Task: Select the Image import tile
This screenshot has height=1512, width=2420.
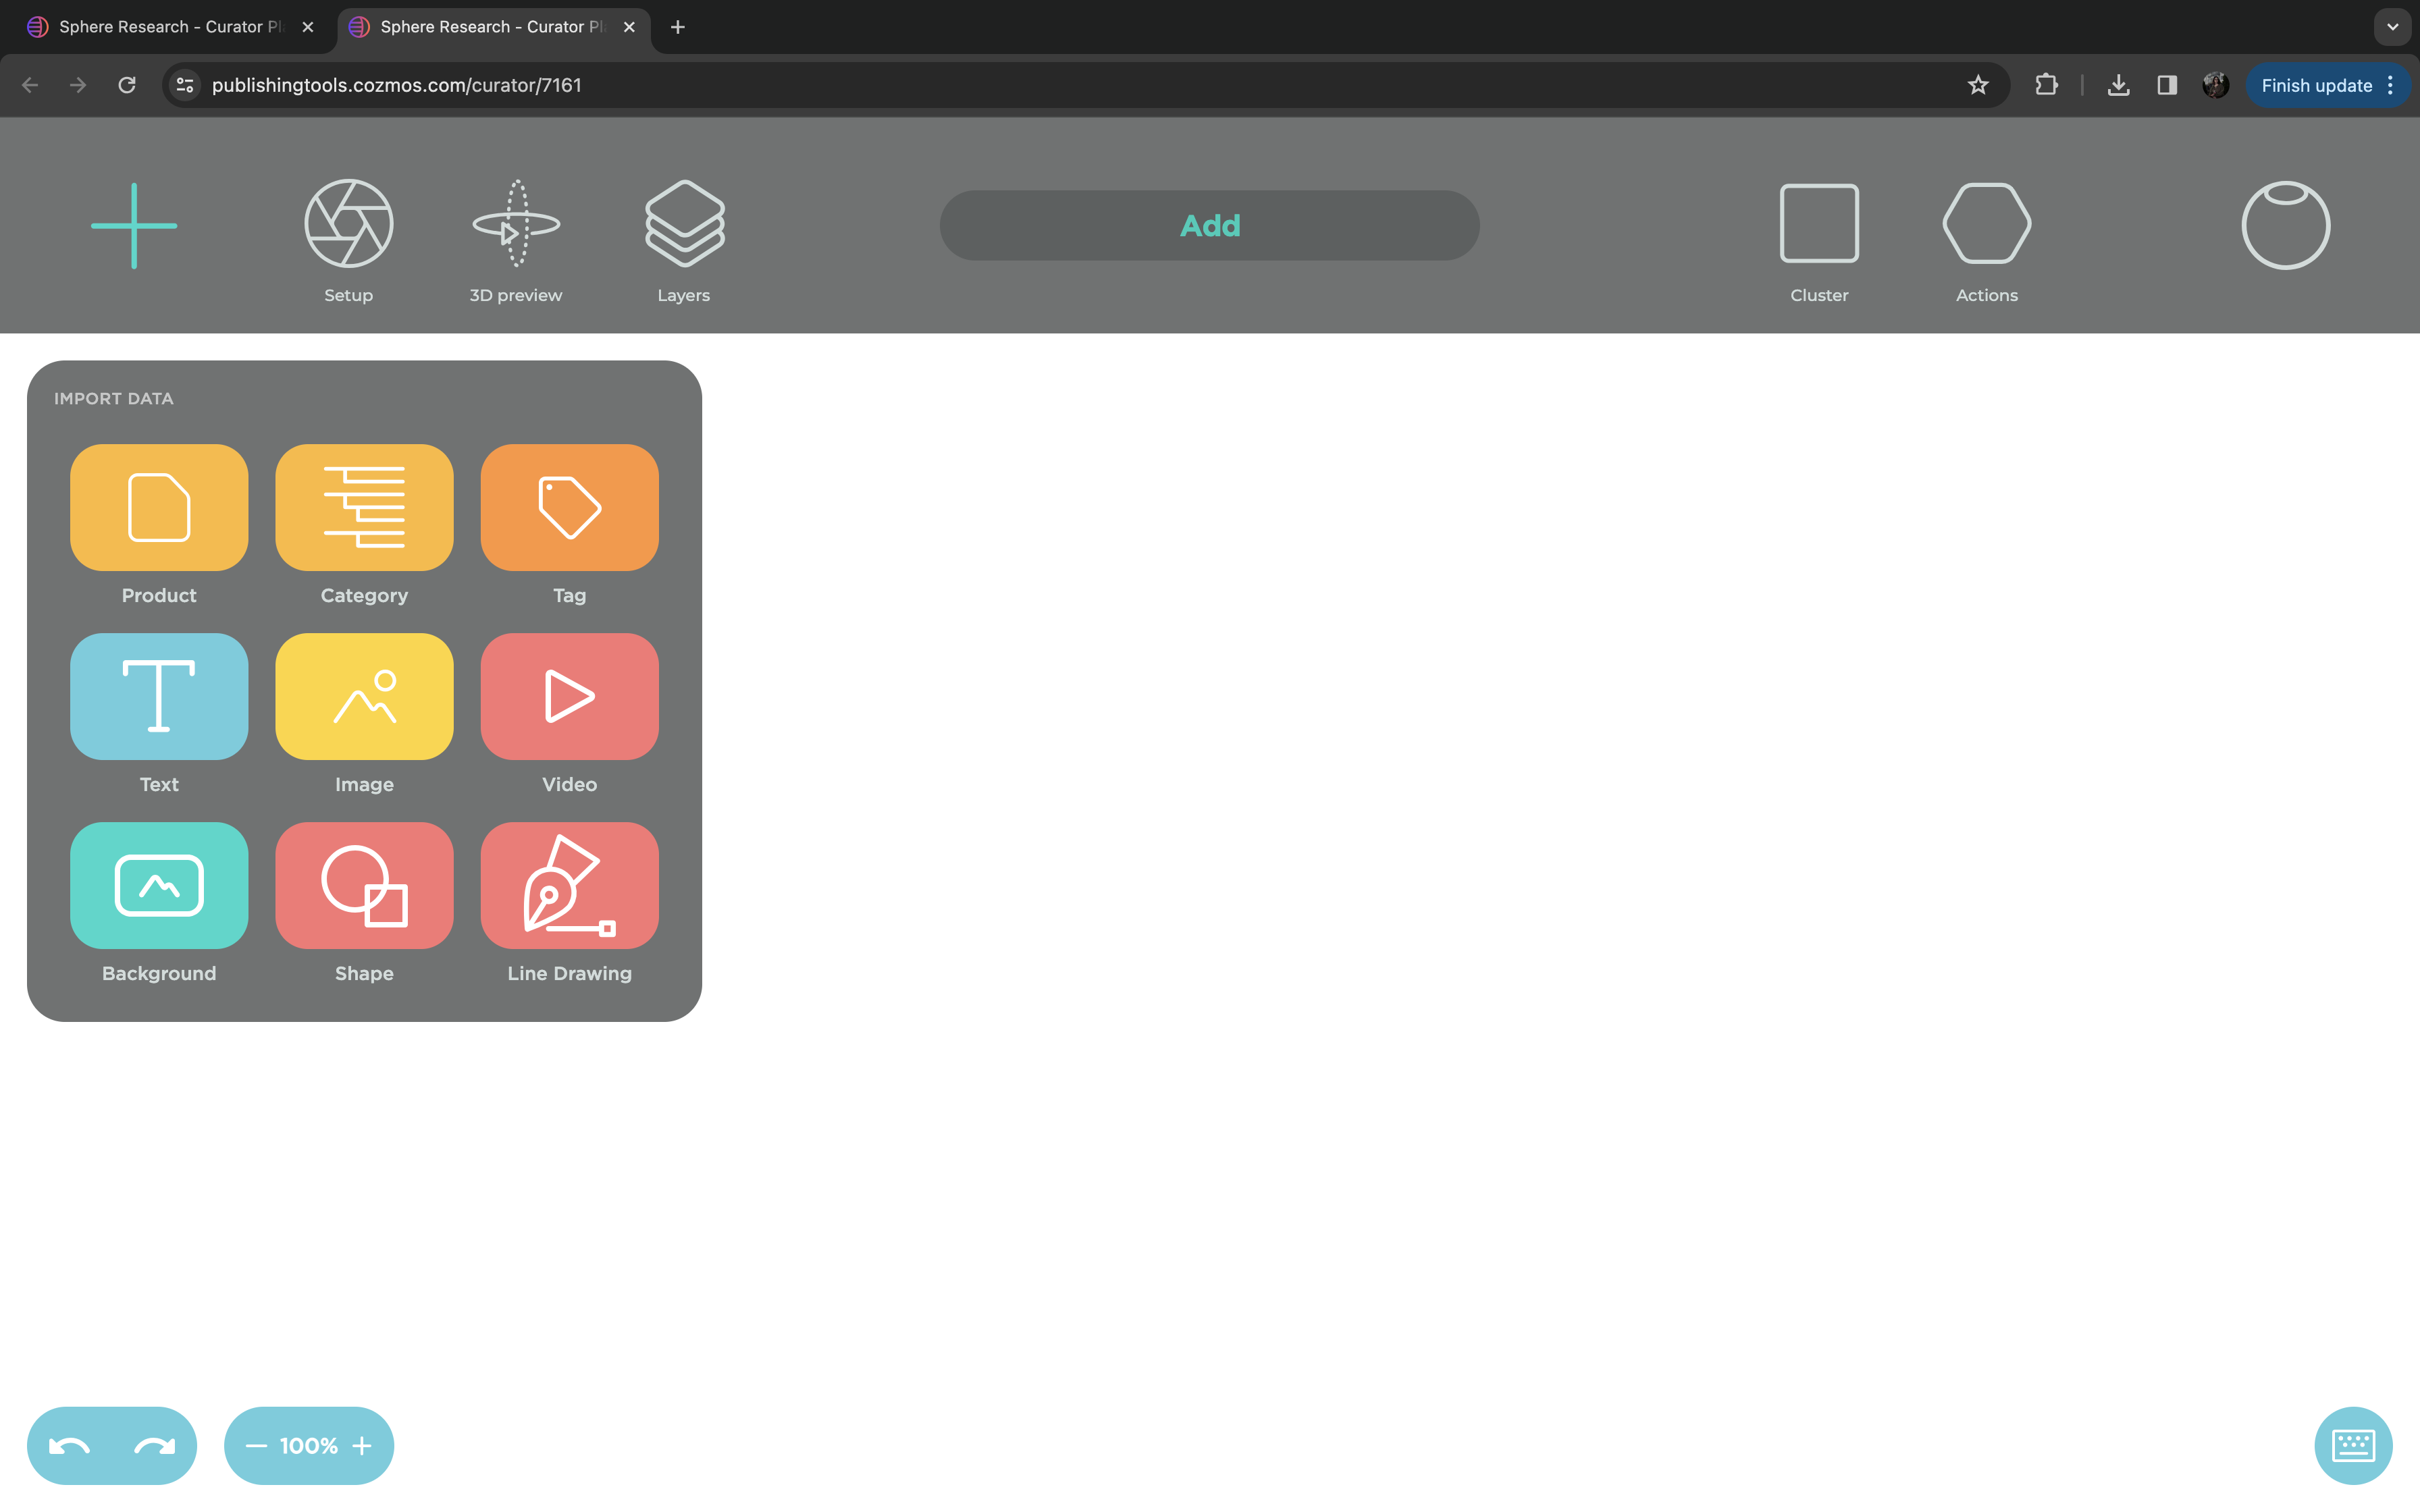Action: 364,696
